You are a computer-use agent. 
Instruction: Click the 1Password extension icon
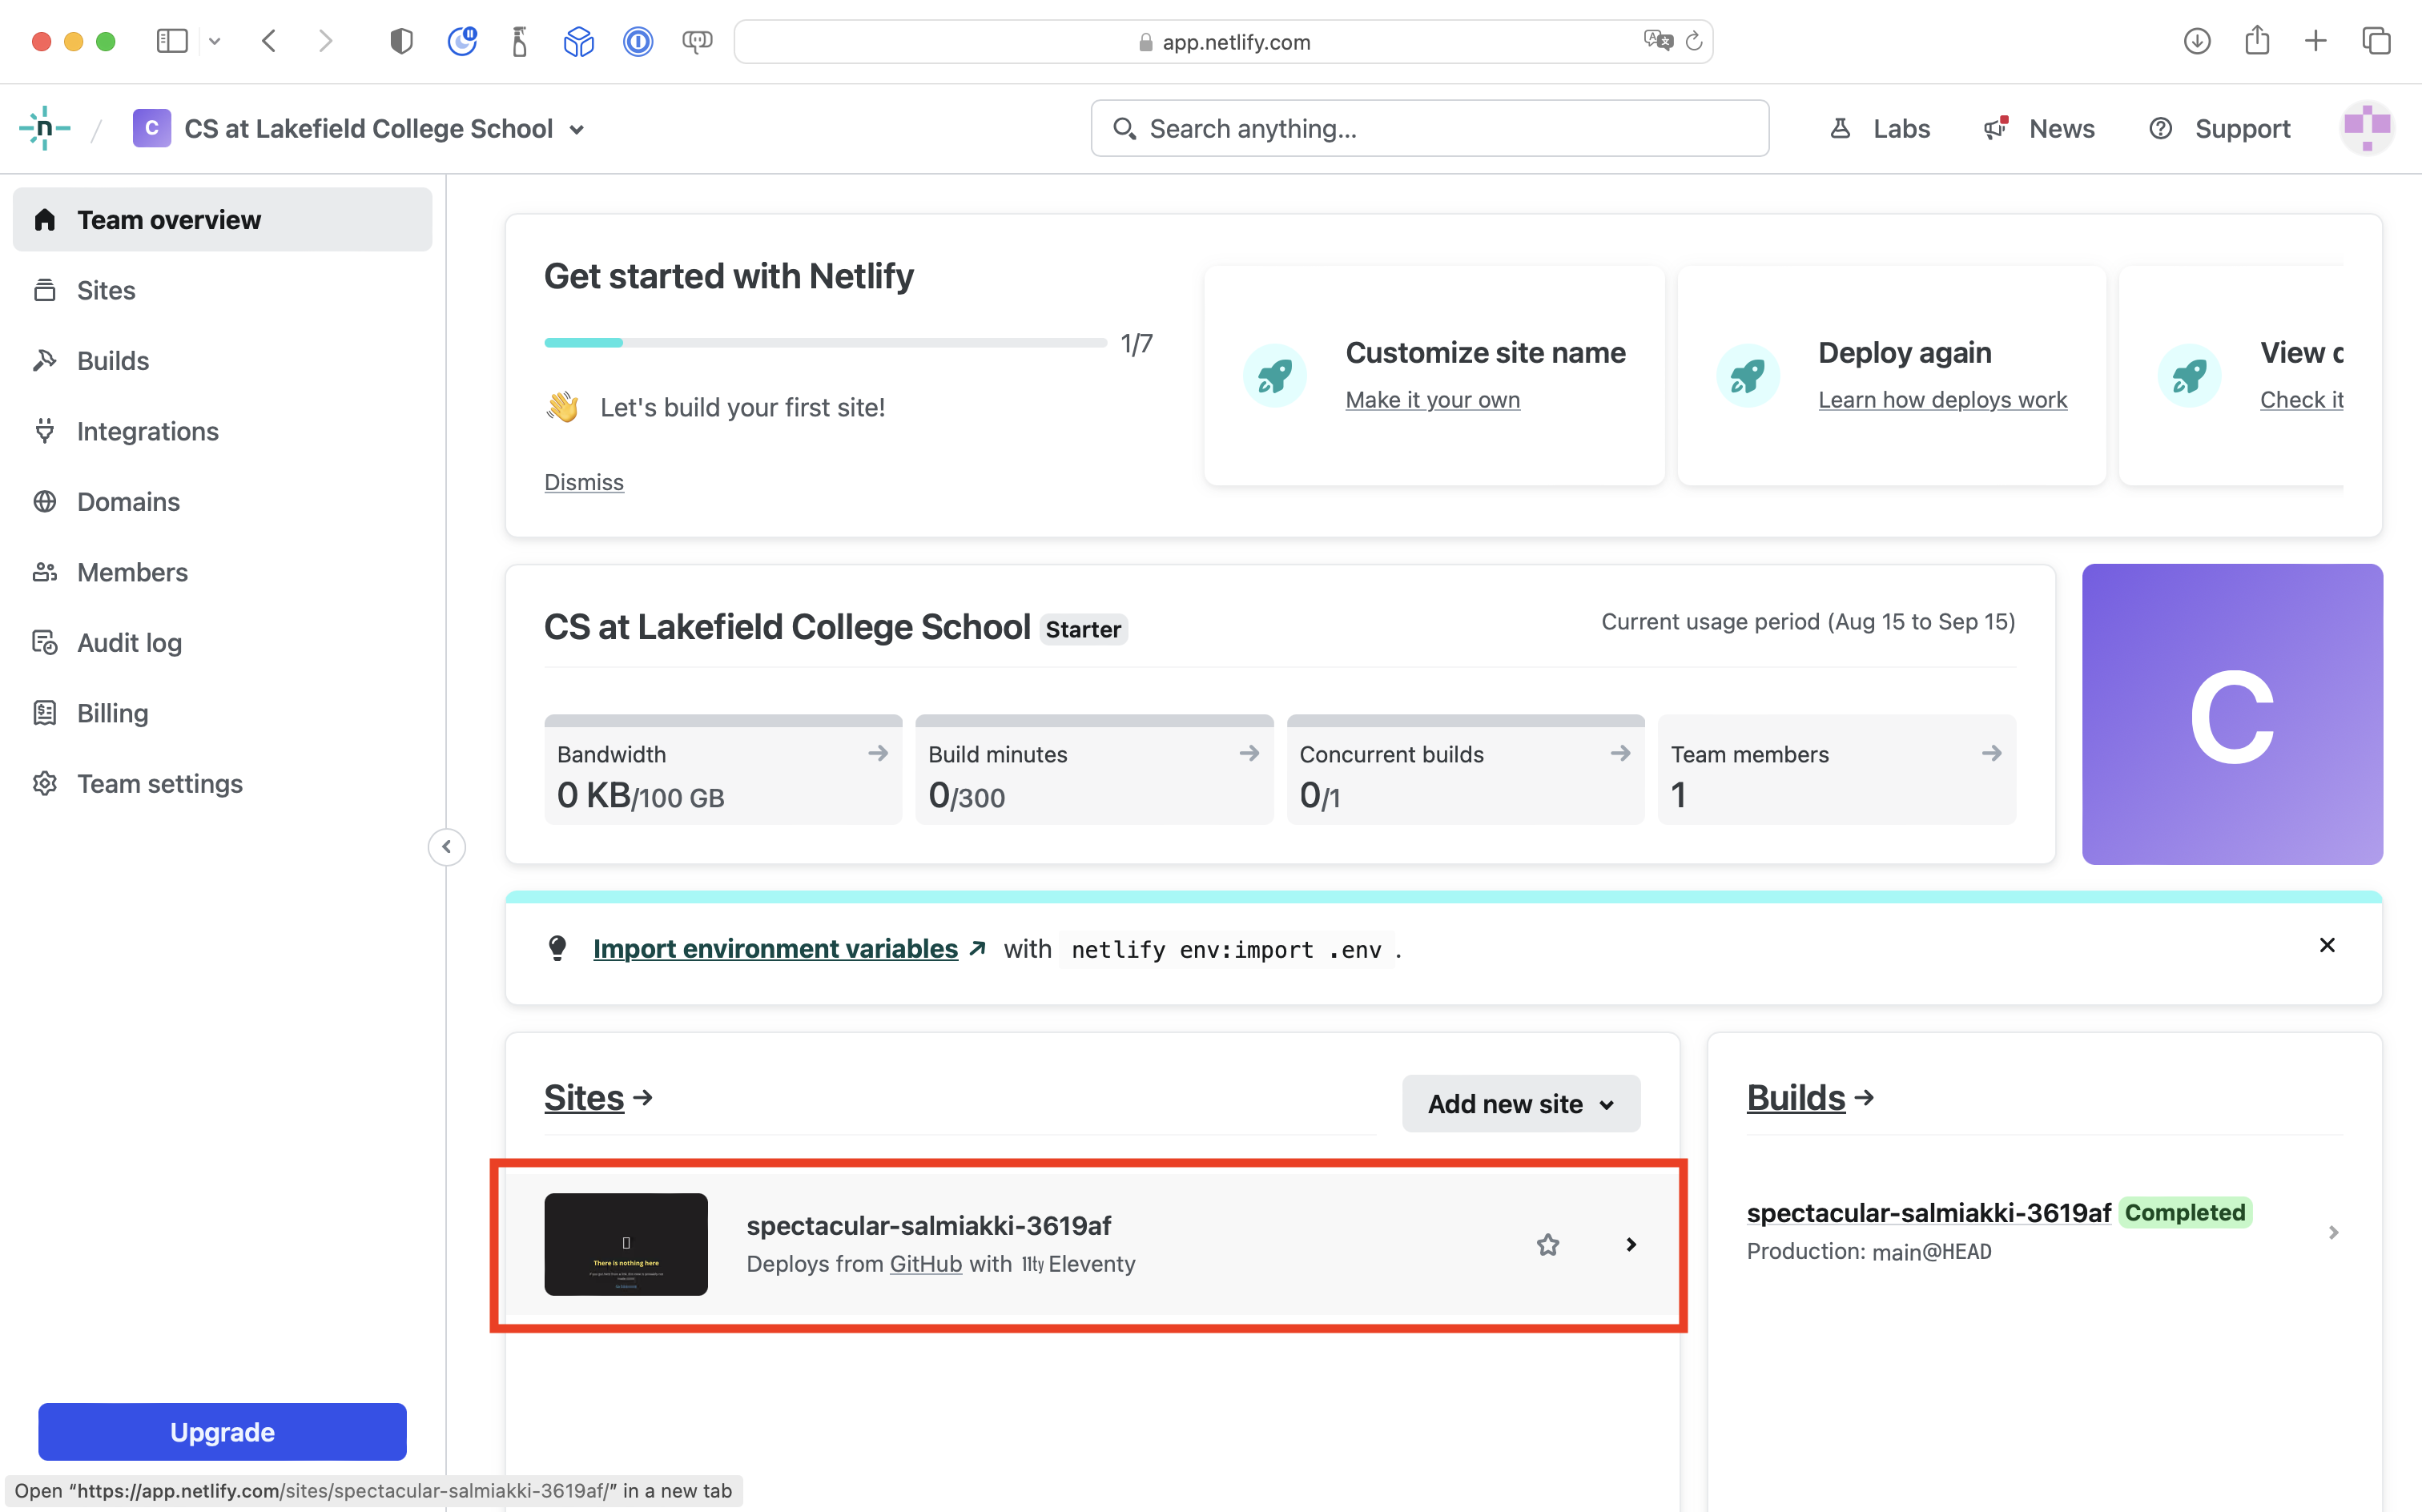tap(638, 41)
